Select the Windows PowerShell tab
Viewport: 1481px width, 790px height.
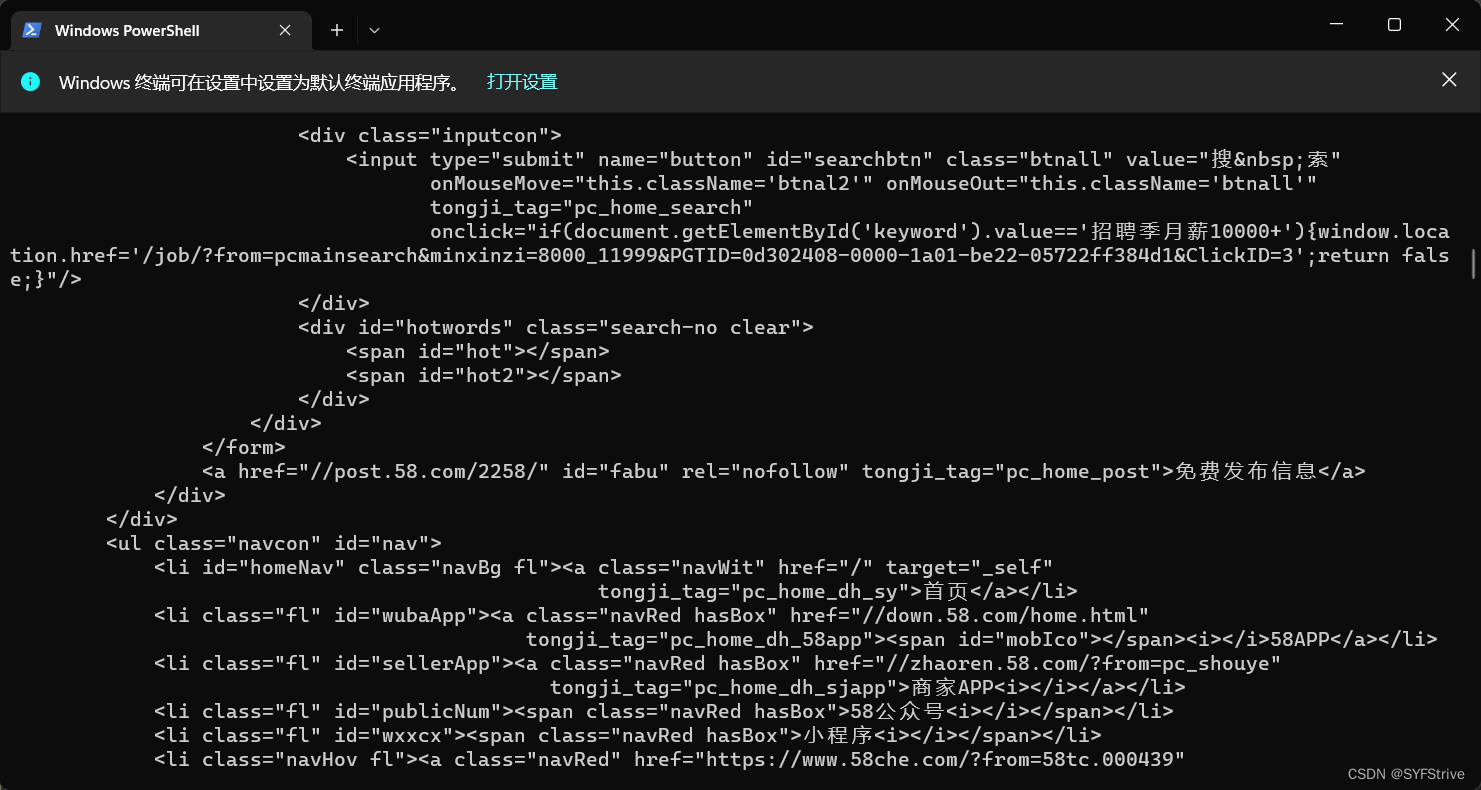point(160,30)
